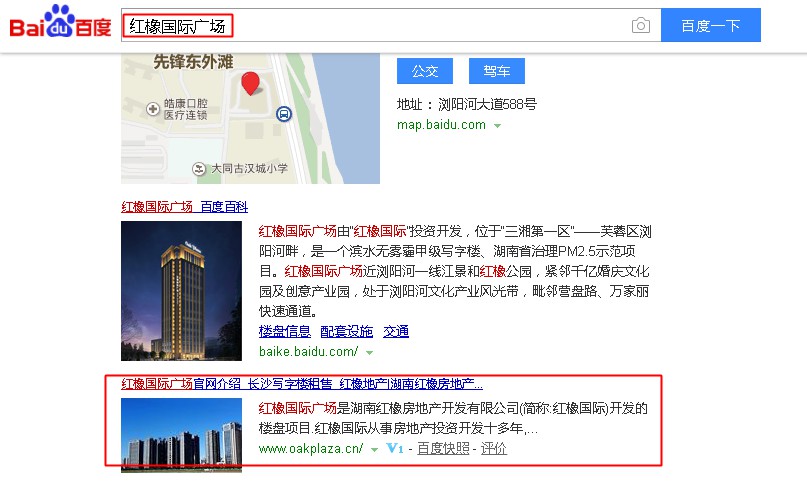Expand arrow next to www.oakplaza.cn/
807x481 pixels.
tap(375, 450)
